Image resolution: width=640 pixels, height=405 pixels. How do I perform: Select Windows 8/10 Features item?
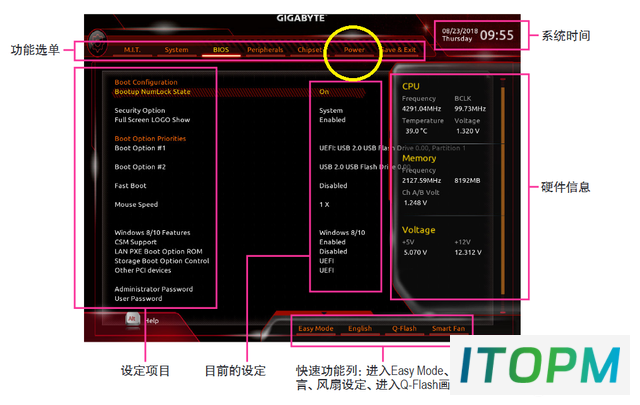(x=152, y=233)
